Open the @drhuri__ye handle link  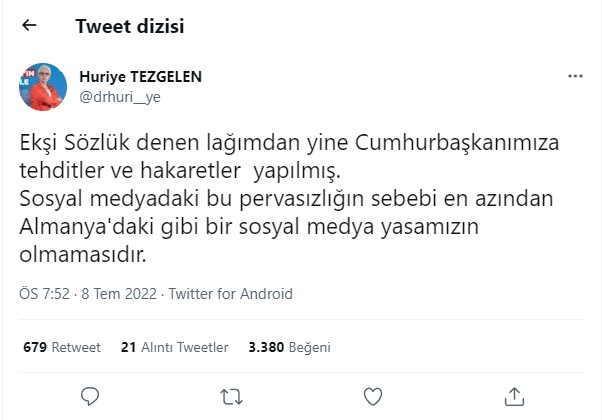click(x=119, y=96)
